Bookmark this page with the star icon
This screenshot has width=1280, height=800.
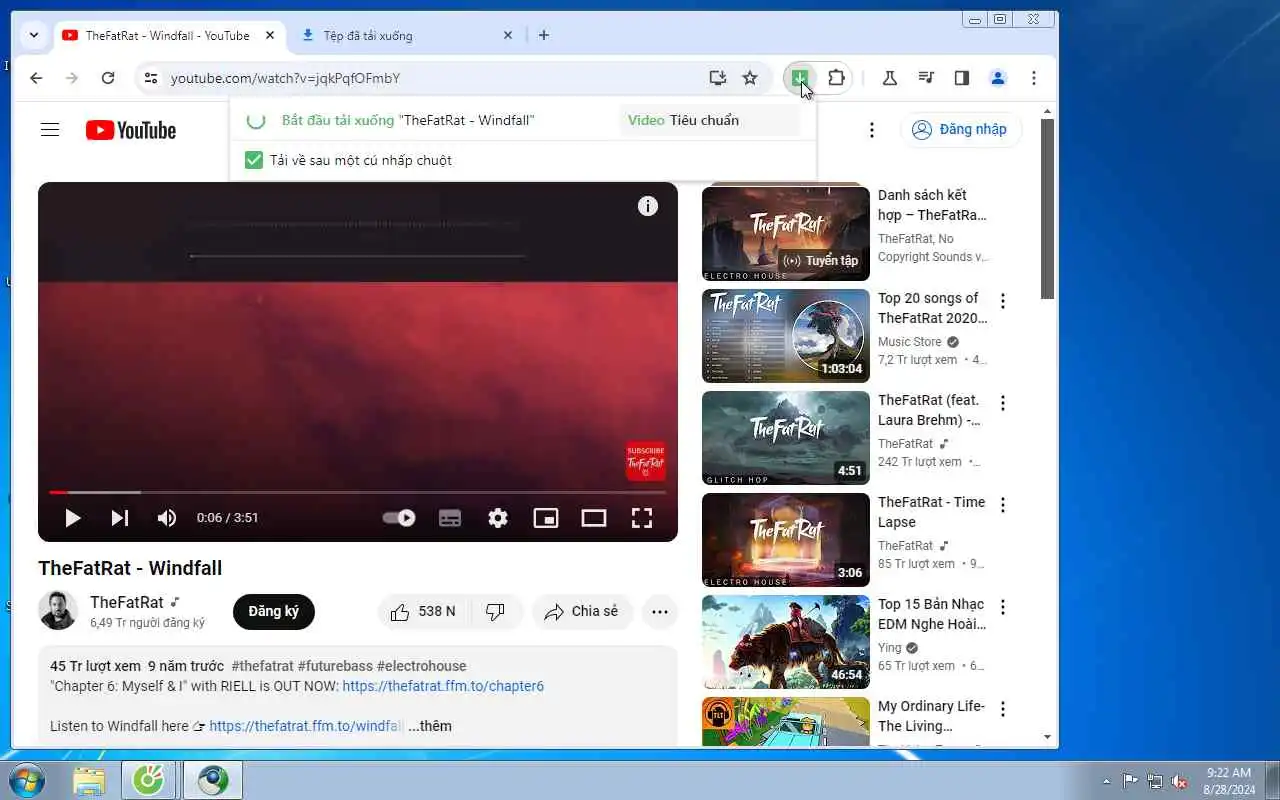[750, 78]
